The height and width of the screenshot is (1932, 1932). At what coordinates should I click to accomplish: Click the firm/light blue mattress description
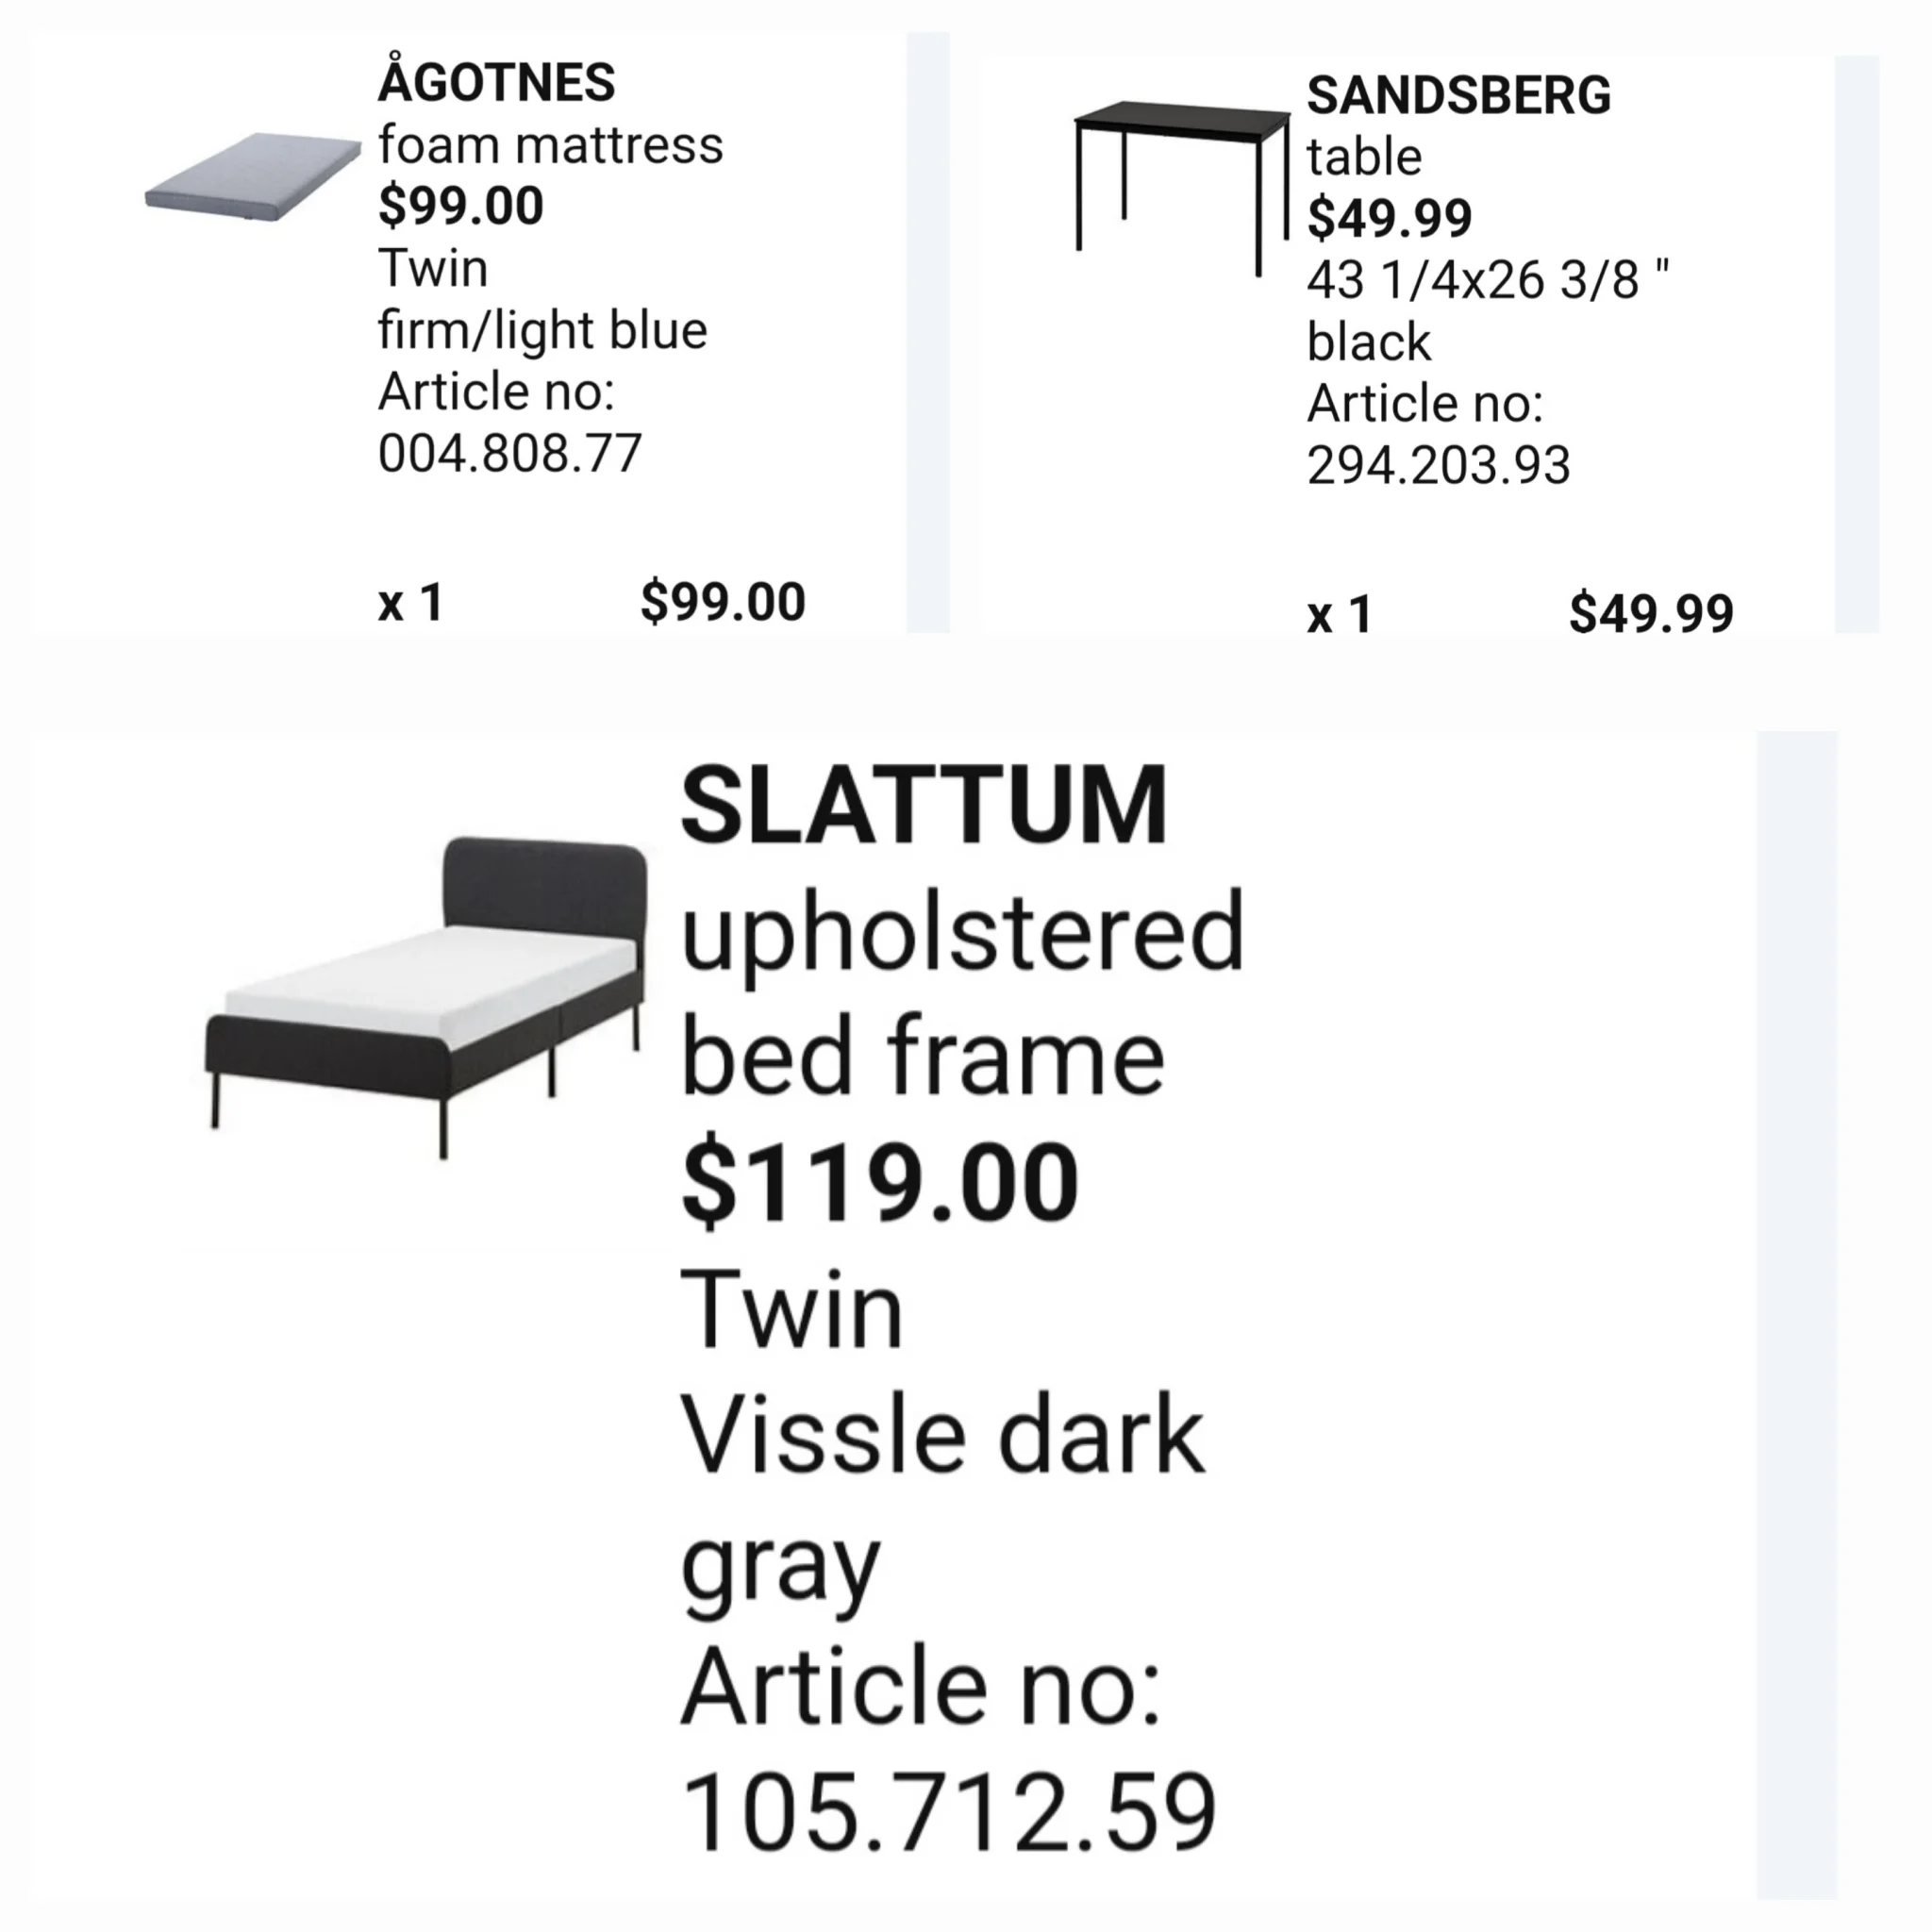(542, 330)
